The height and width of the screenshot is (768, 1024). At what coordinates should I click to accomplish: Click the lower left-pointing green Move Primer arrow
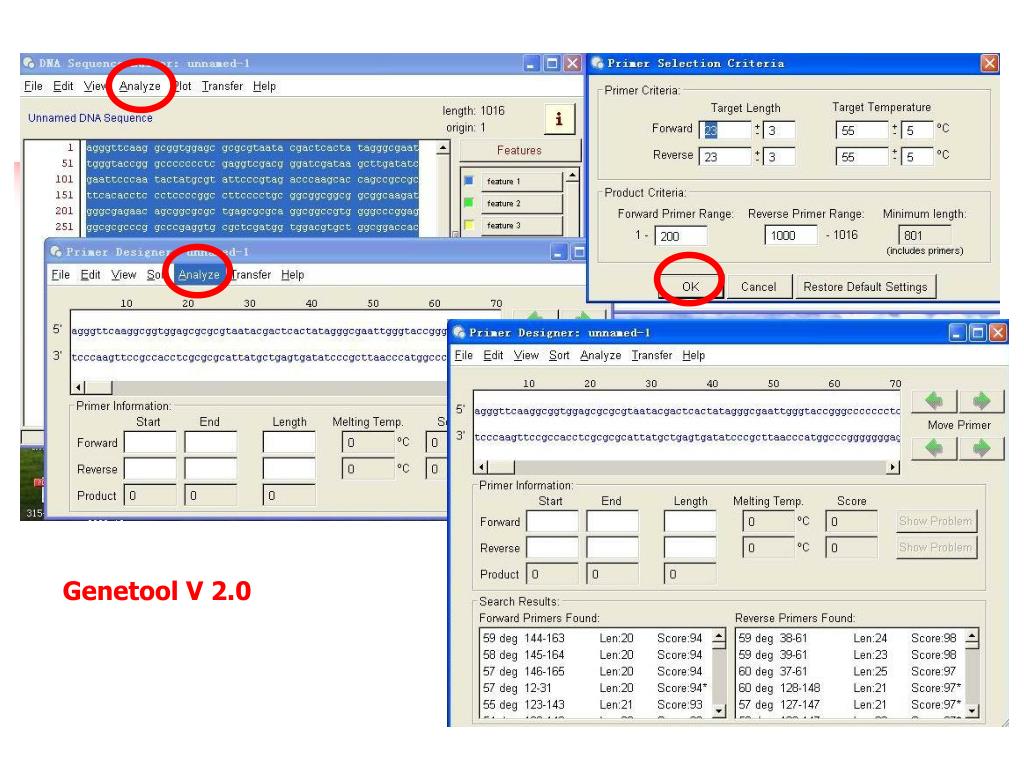(x=935, y=448)
